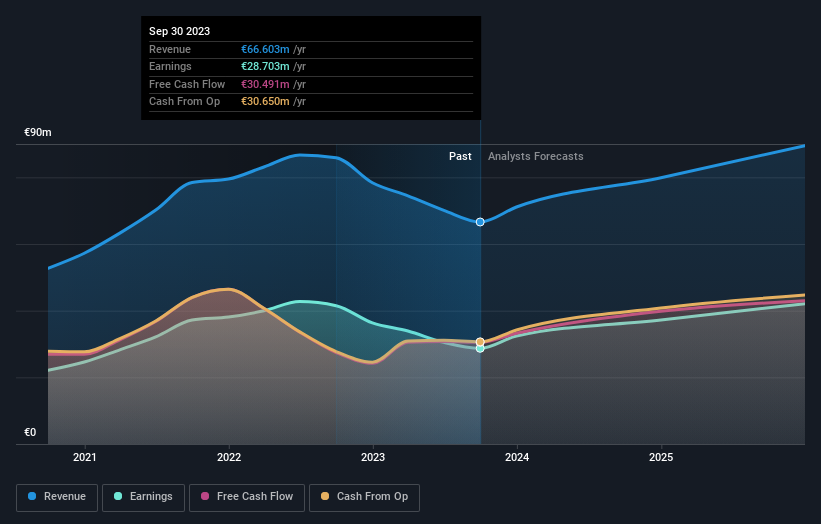Click the Earnings row label in tooltip
The width and height of the screenshot is (821, 524).
pos(170,66)
